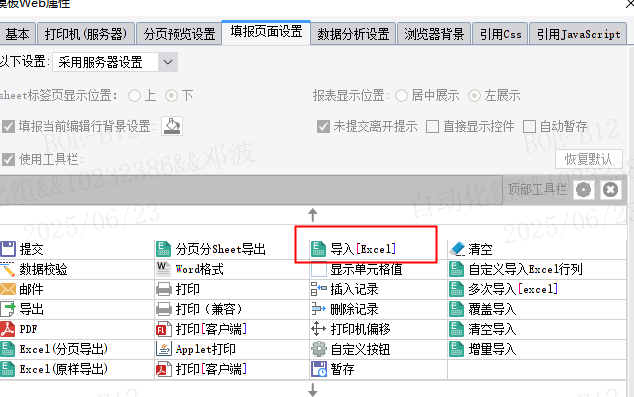Select the 自定义按钮 gear icon
The image size is (634, 397).
[319, 349]
